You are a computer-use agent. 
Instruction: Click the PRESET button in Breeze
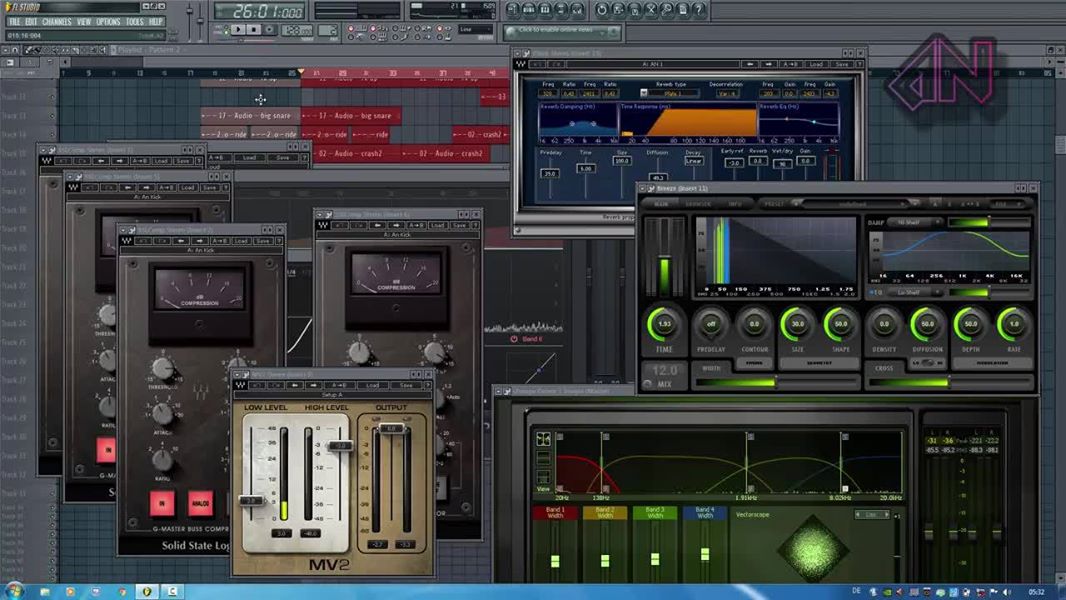point(773,204)
